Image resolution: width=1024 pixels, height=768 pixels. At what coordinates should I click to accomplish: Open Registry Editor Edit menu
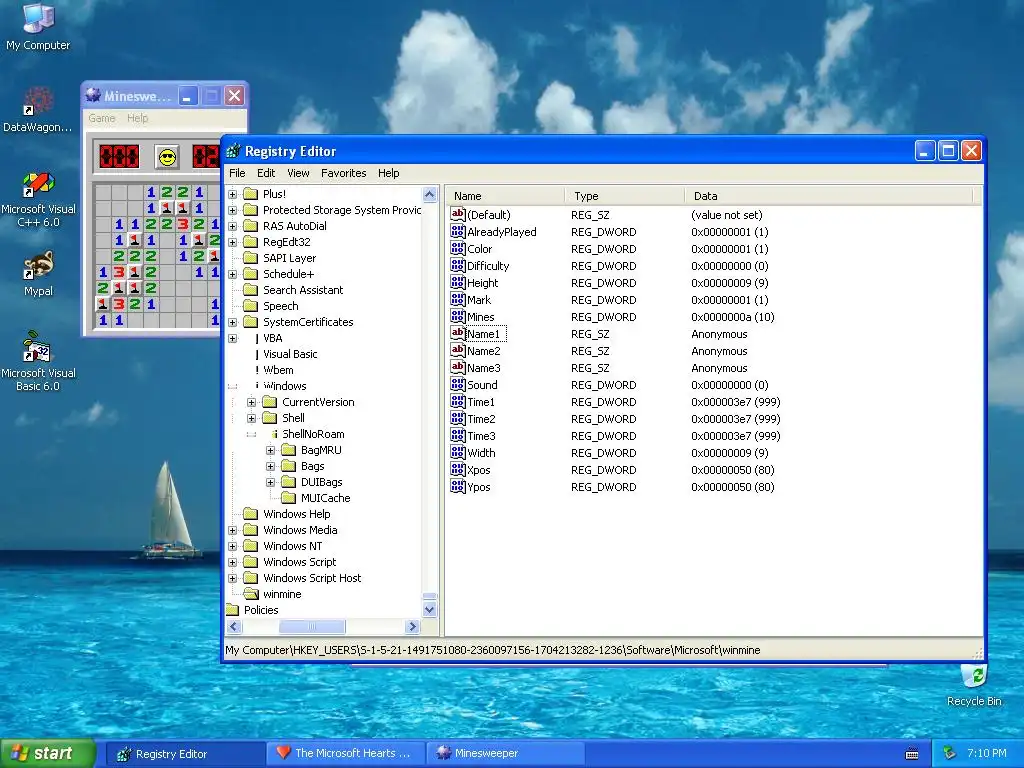[266, 173]
